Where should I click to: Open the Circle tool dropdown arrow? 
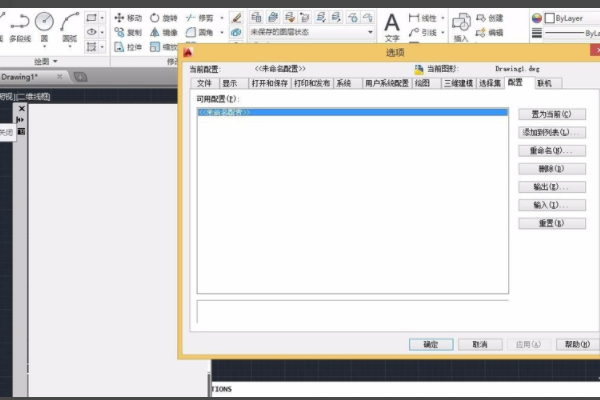coord(44,47)
